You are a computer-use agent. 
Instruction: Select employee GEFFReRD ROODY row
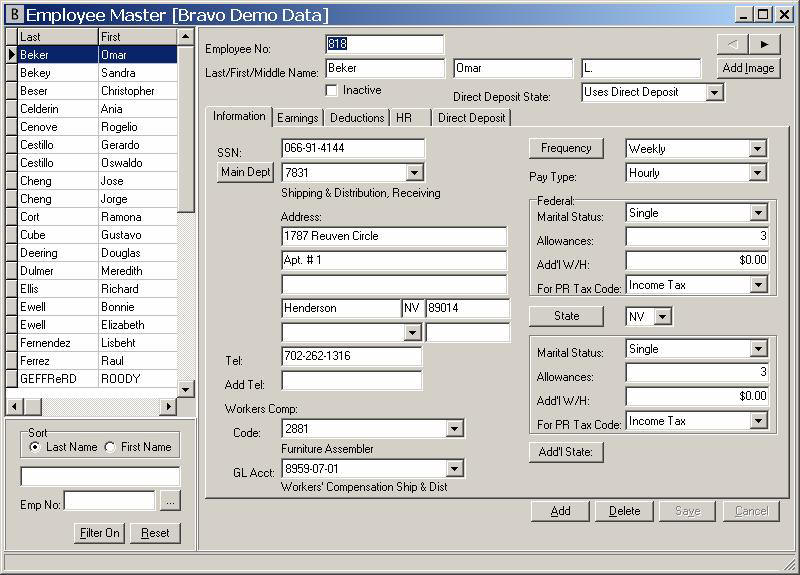click(x=97, y=379)
